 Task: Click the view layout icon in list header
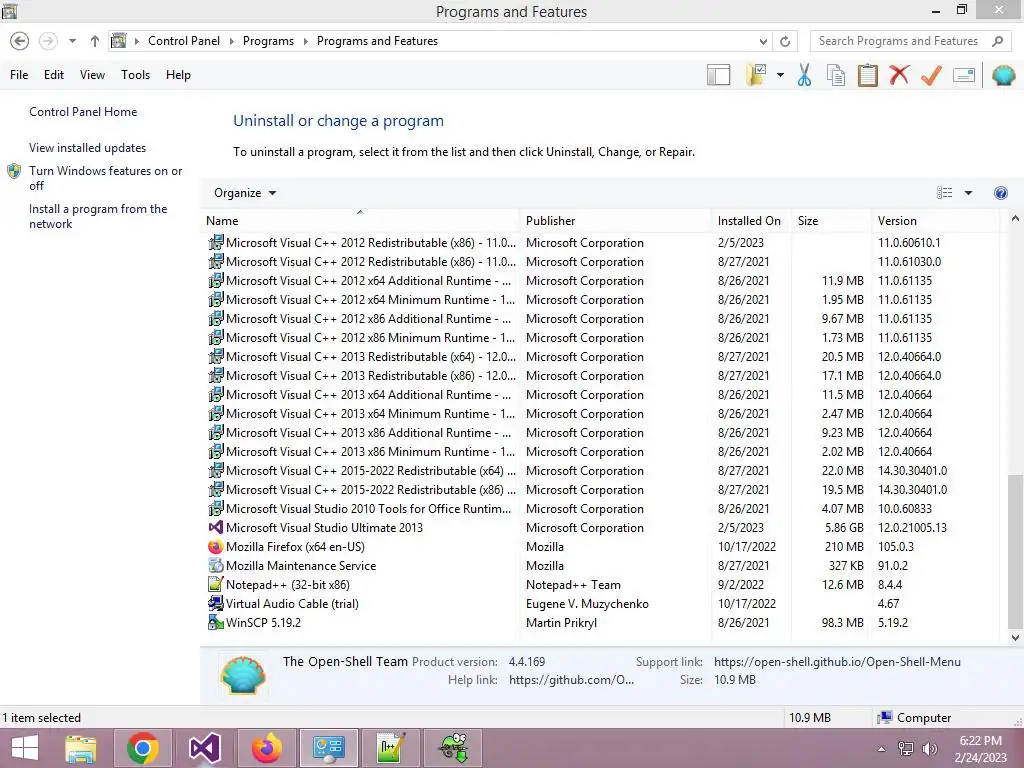[x=944, y=193]
